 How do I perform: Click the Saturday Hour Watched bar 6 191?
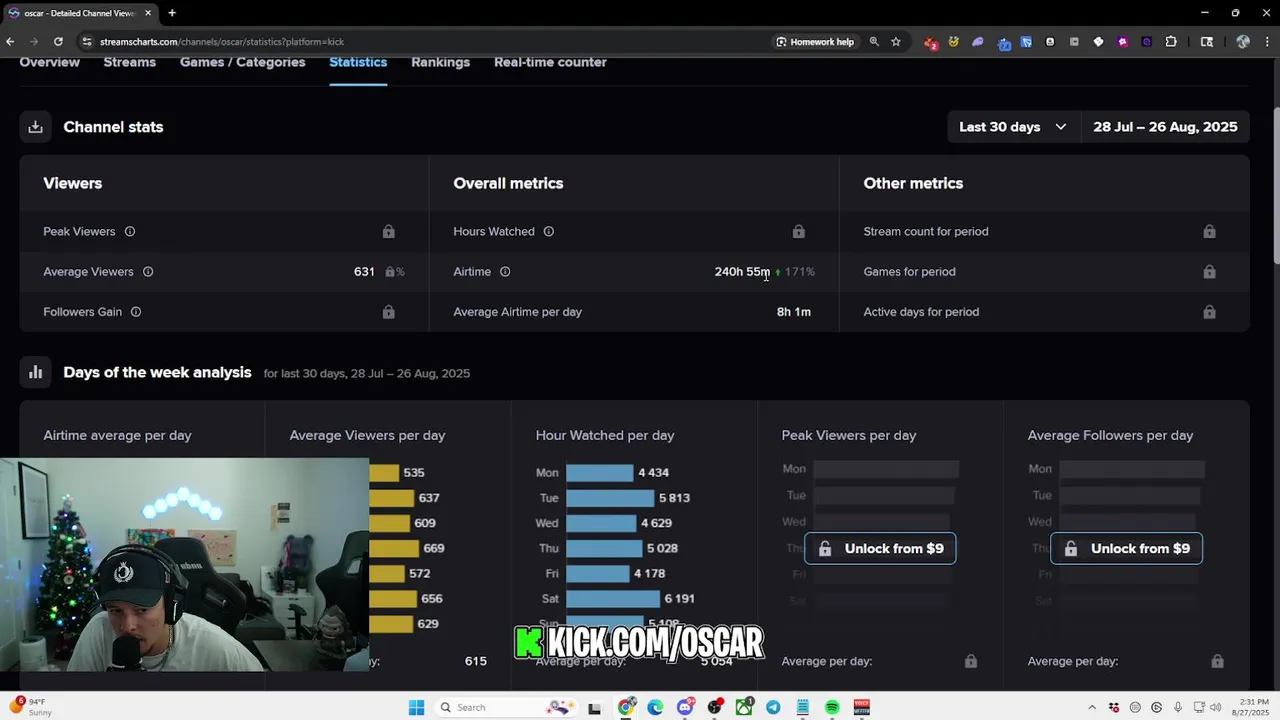pos(613,598)
